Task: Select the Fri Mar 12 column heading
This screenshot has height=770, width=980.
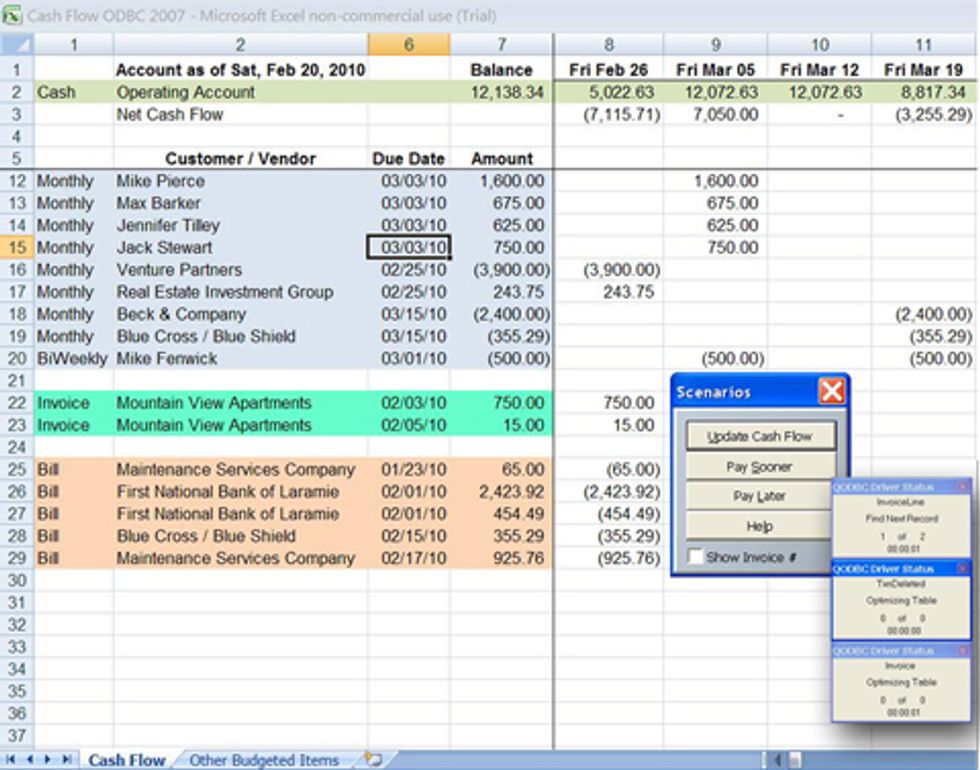Action: click(819, 70)
